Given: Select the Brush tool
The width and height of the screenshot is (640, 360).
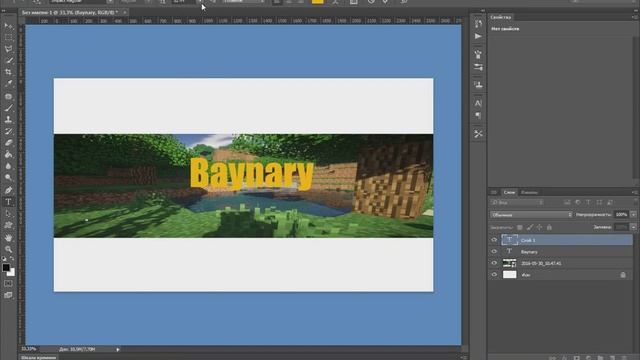Looking at the screenshot, I should 8,108.
